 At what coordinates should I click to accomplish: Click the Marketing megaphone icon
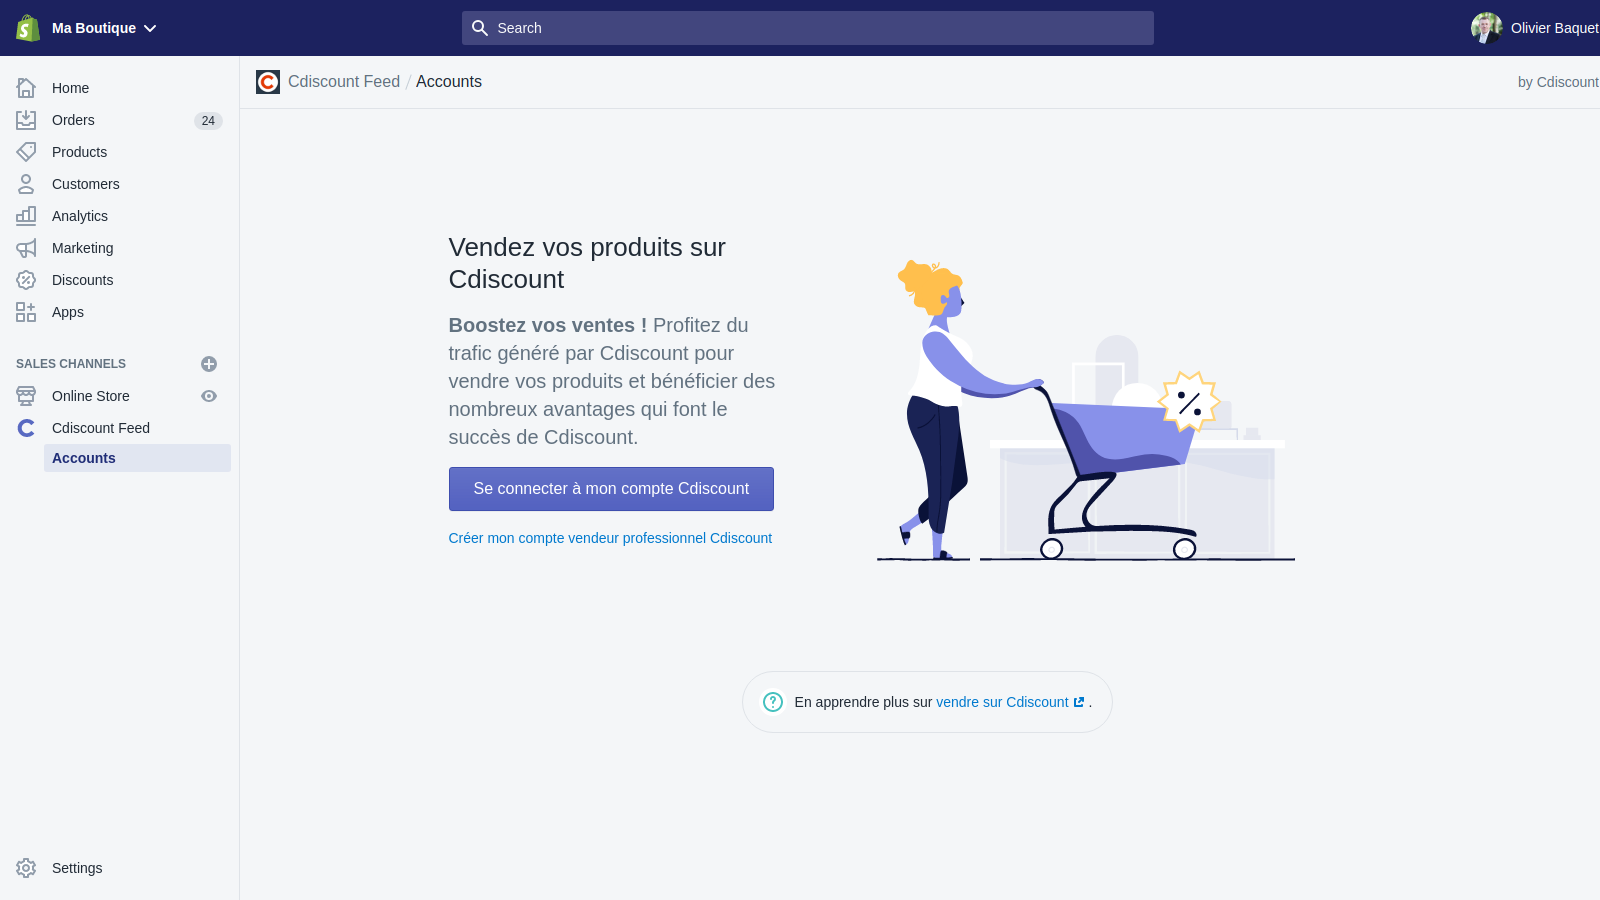[x=26, y=248]
